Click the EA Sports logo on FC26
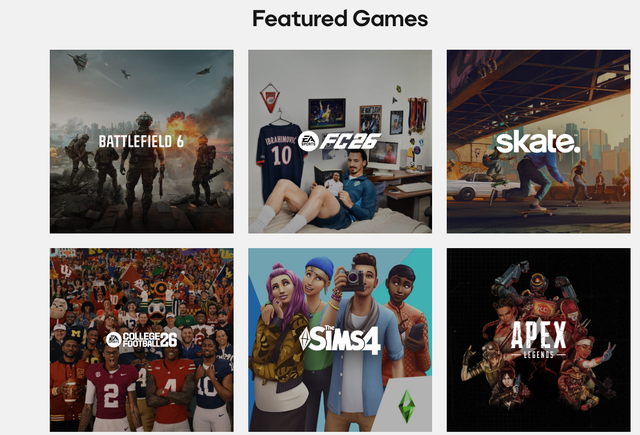This screenshot has width=640, height=435. click(308, 142)
